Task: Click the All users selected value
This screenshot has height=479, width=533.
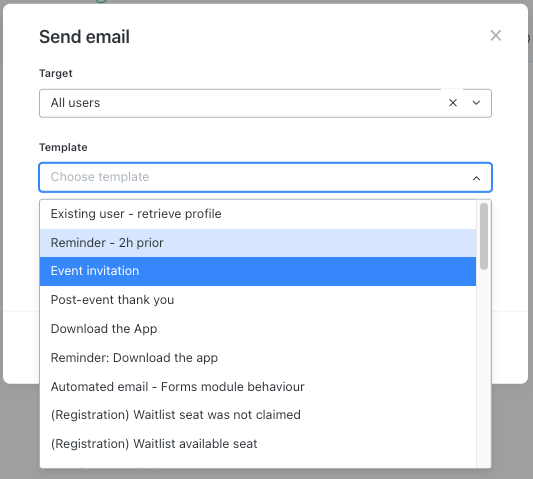Action: coord(75,103)
